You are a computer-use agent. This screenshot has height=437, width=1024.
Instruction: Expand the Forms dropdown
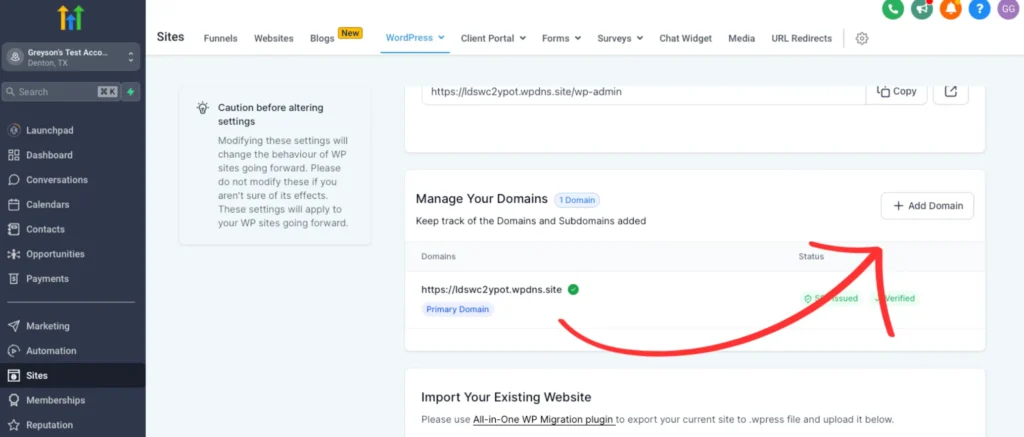click(x=562, y=39)
